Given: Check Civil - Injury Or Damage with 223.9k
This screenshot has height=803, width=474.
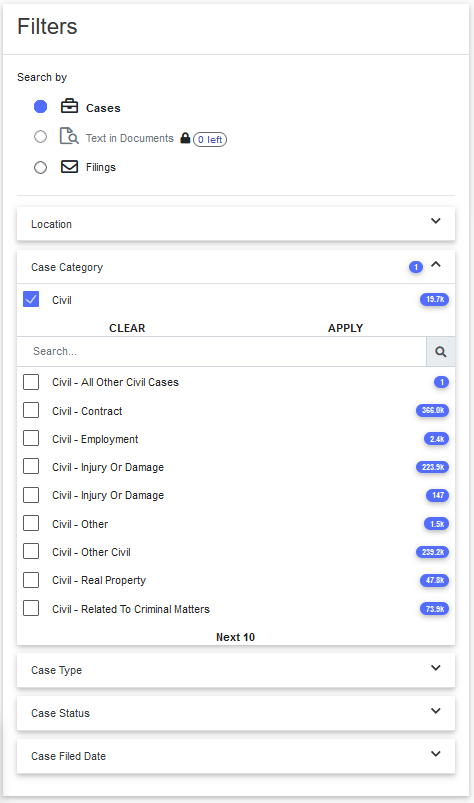Looking at the screenshot, I should tap(31, 467).
